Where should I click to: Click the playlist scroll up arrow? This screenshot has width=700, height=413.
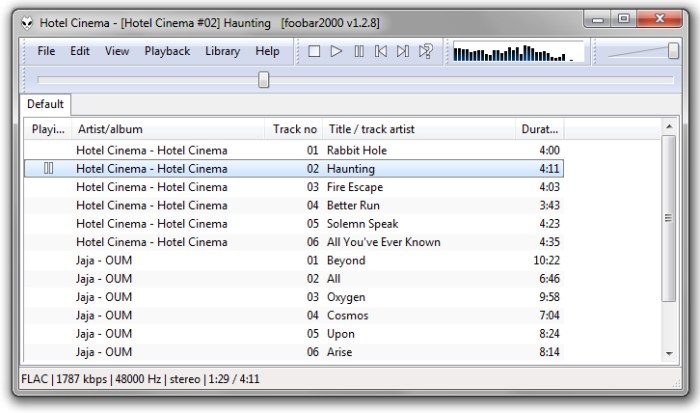click(669, 127)
